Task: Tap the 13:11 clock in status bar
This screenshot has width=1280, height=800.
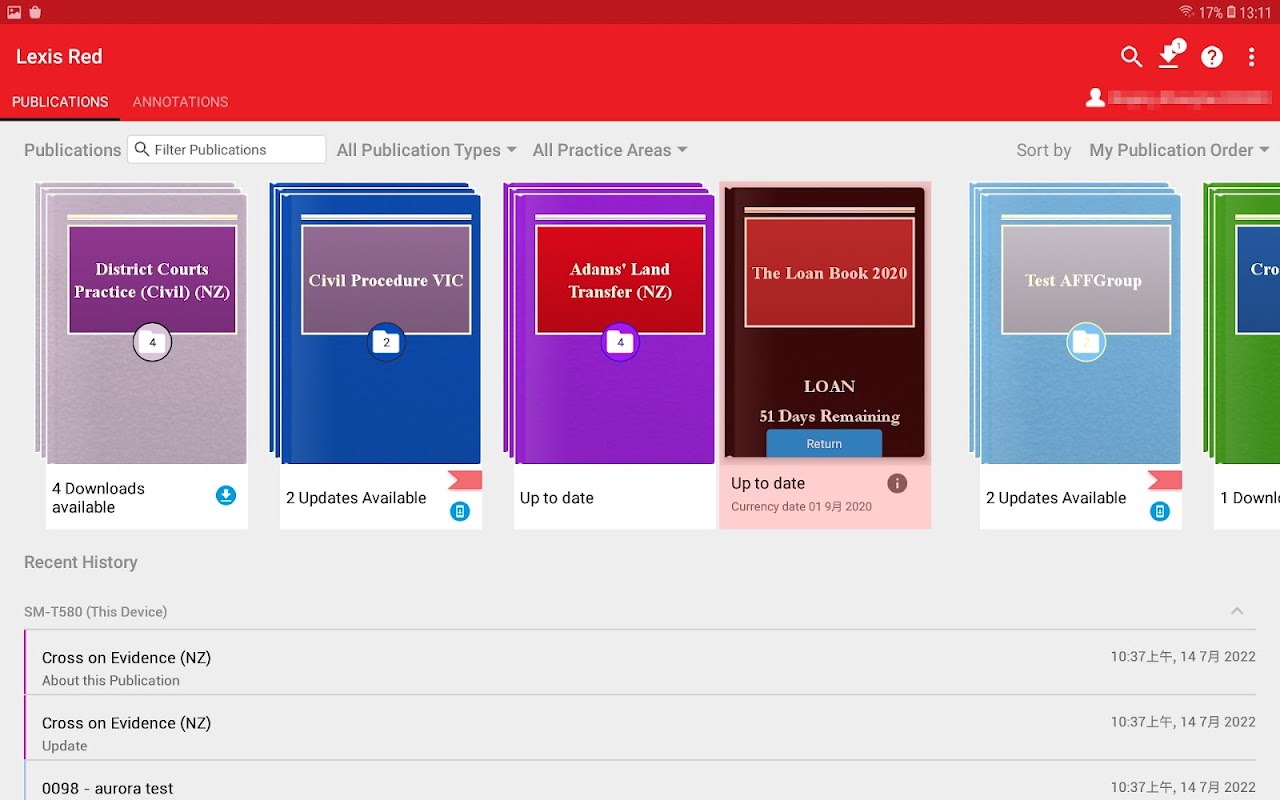Action: [1255, 12]
